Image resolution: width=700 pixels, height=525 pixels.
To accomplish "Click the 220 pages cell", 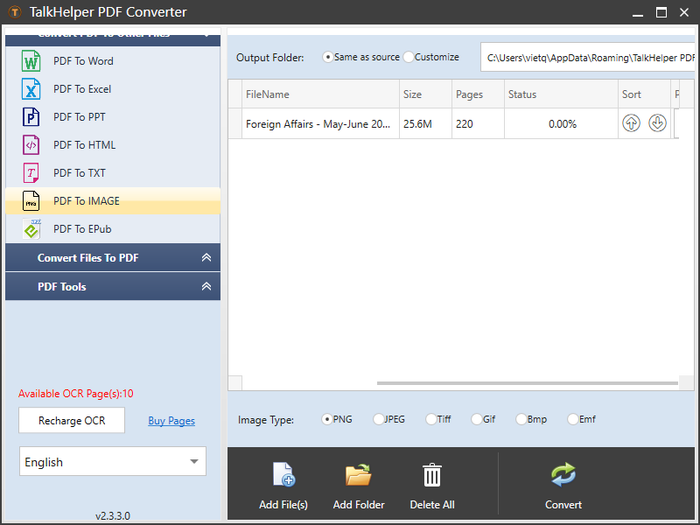I will (x=478, y=124).
